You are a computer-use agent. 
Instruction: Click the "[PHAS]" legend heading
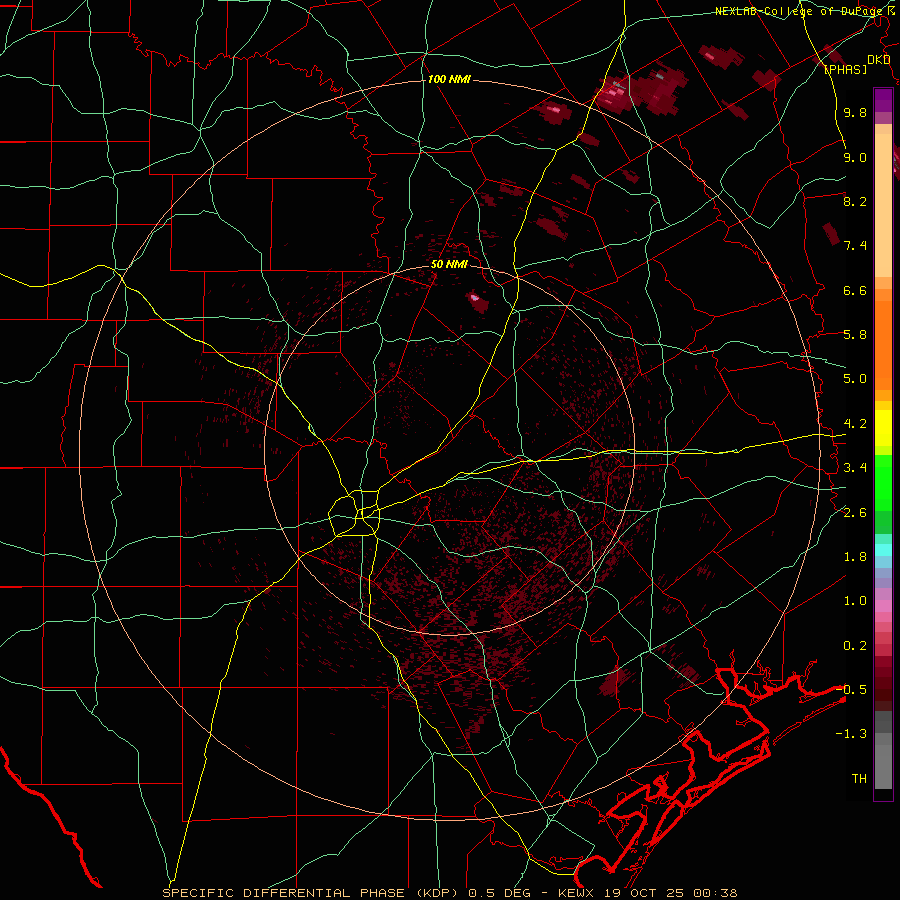845,69
